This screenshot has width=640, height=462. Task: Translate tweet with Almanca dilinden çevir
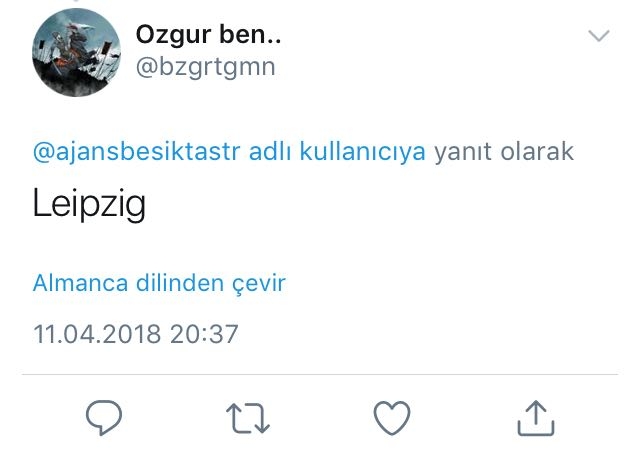coord(159,283)
